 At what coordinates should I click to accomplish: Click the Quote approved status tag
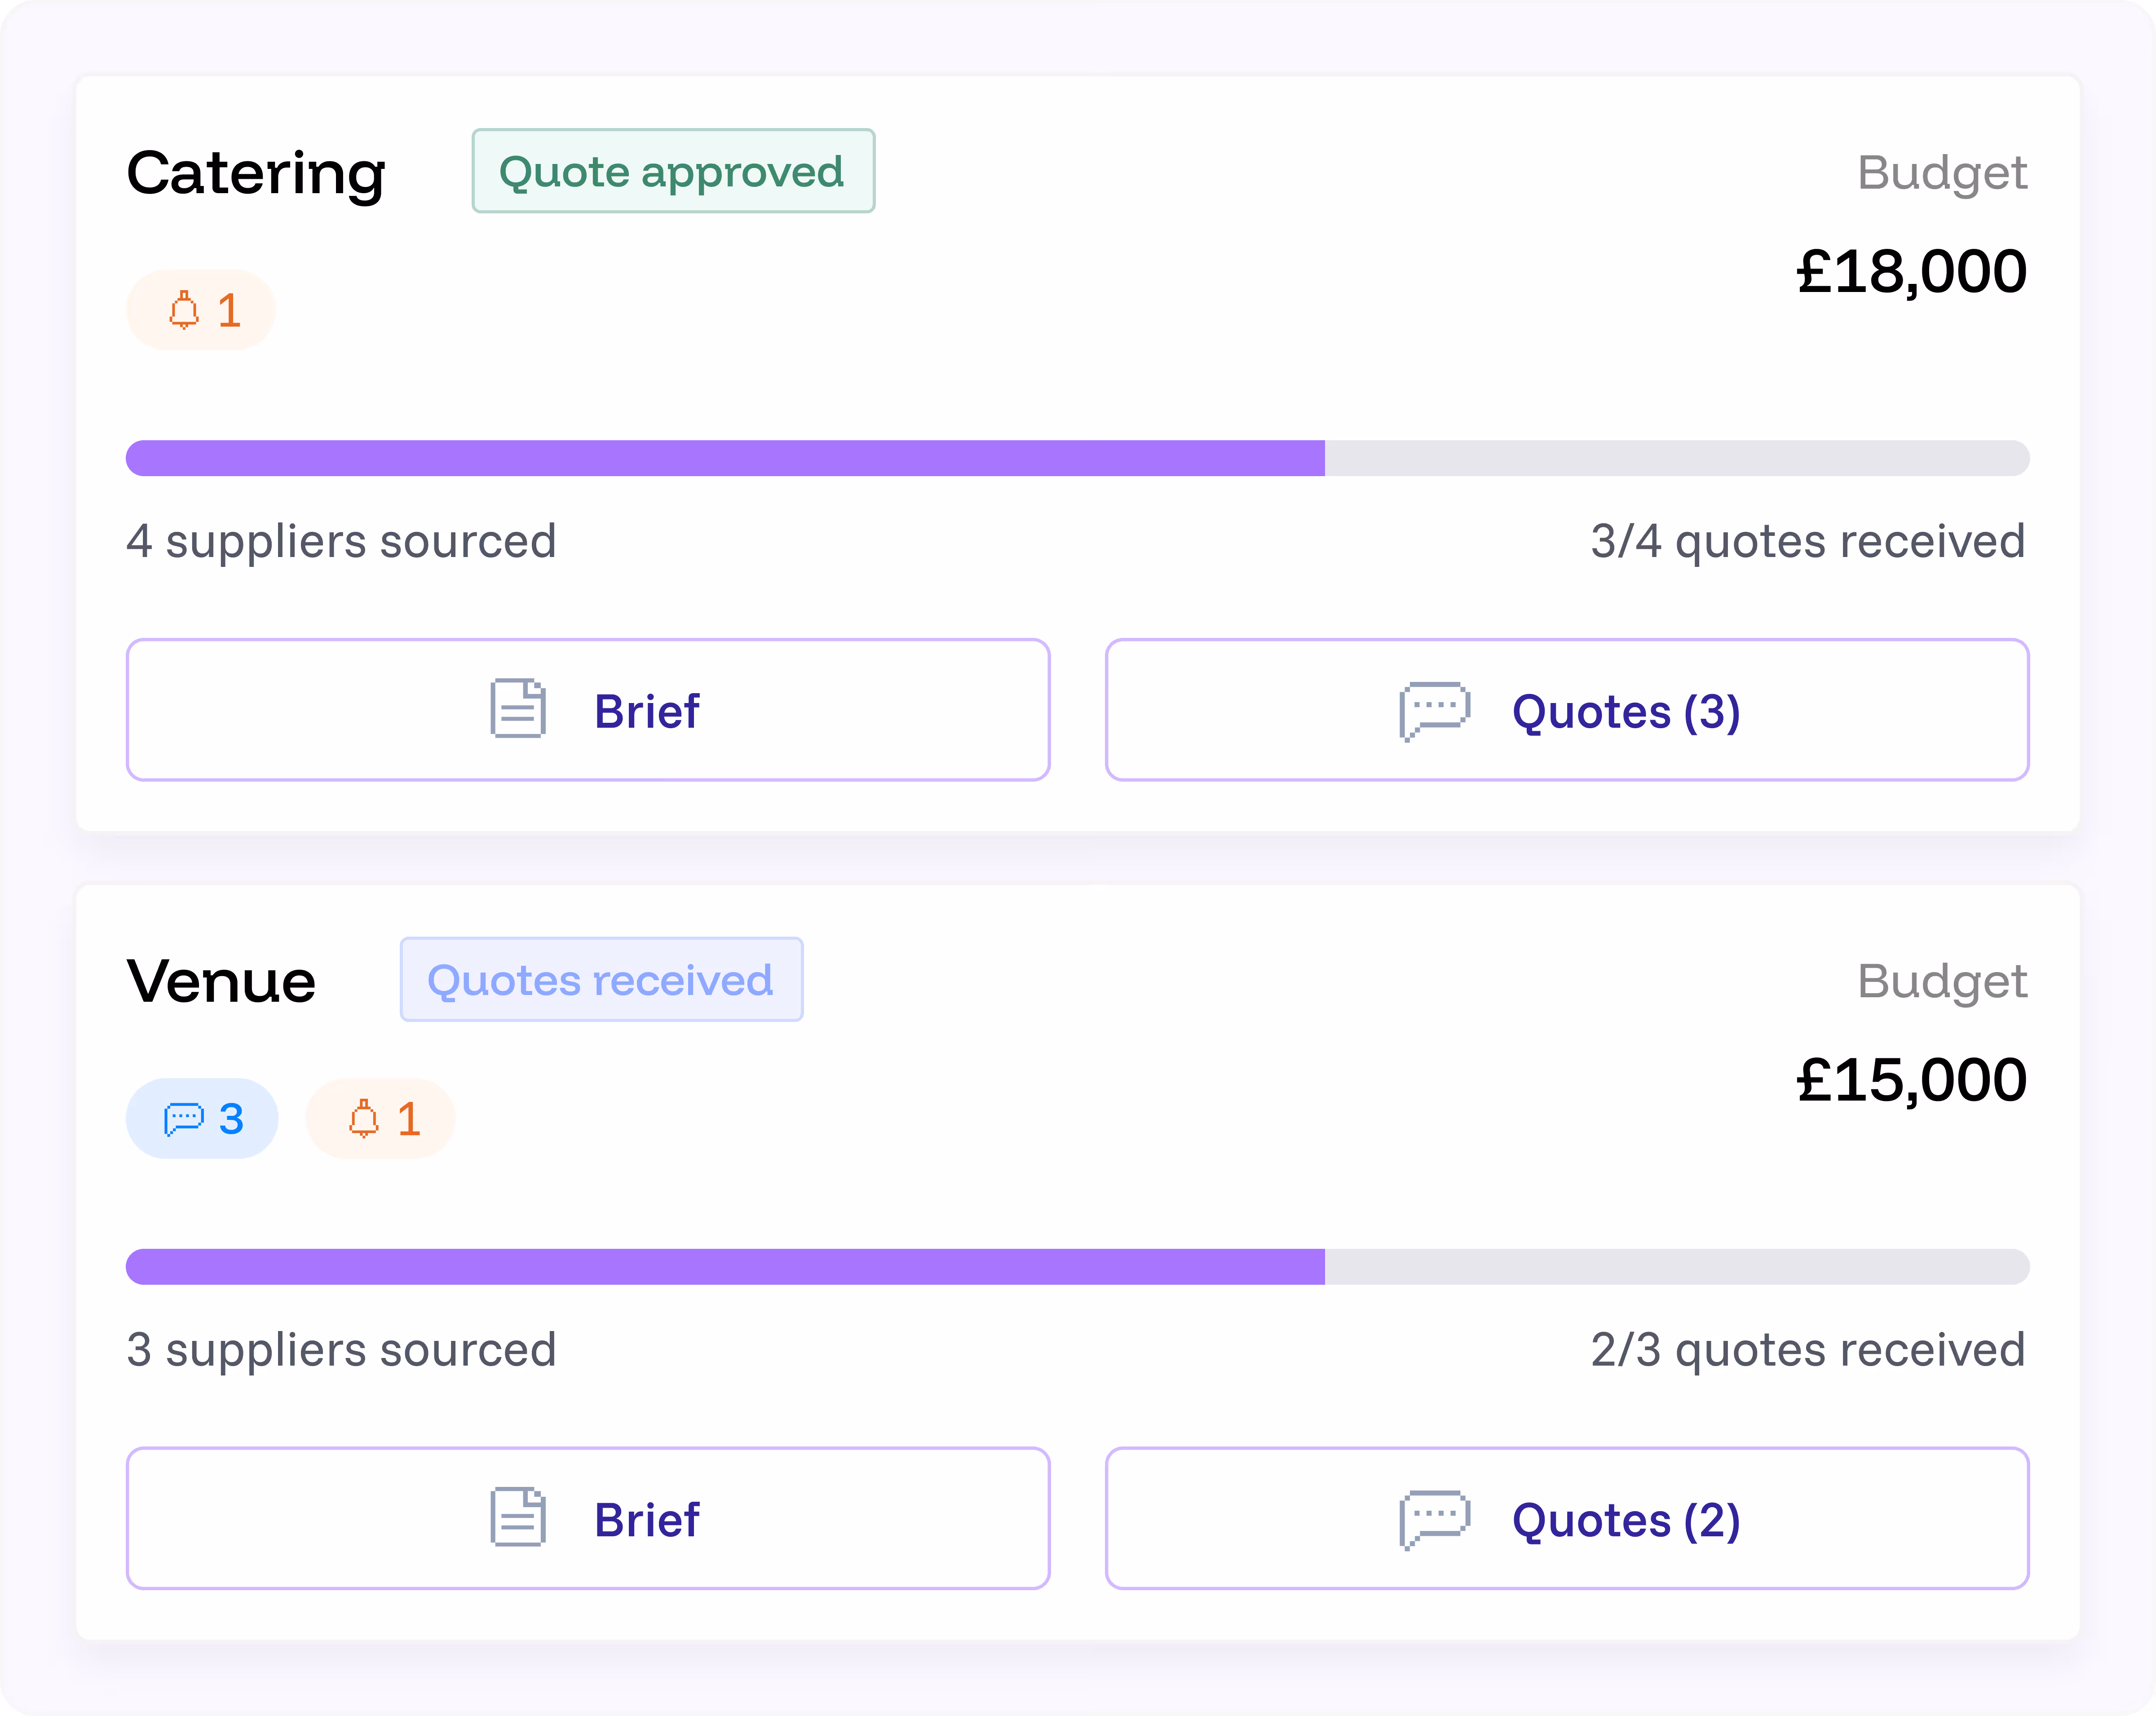[x=673, y=171]
